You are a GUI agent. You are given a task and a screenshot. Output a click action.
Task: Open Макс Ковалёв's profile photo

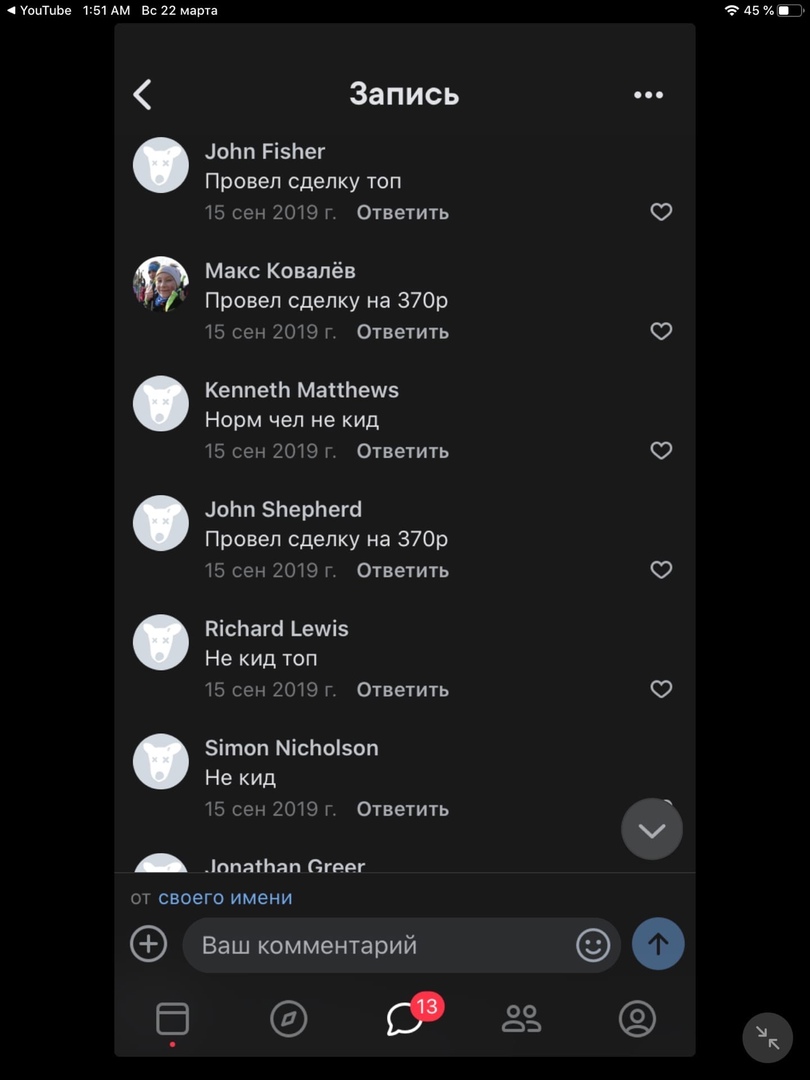tap(161, 284)
